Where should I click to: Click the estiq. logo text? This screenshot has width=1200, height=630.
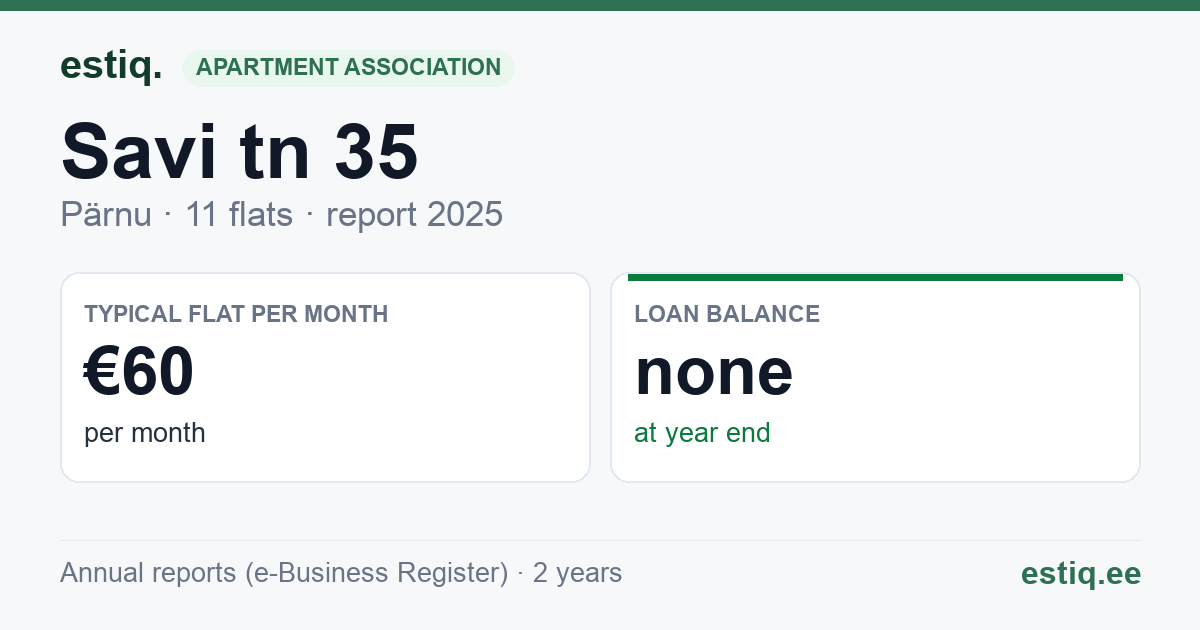[111, 66]
